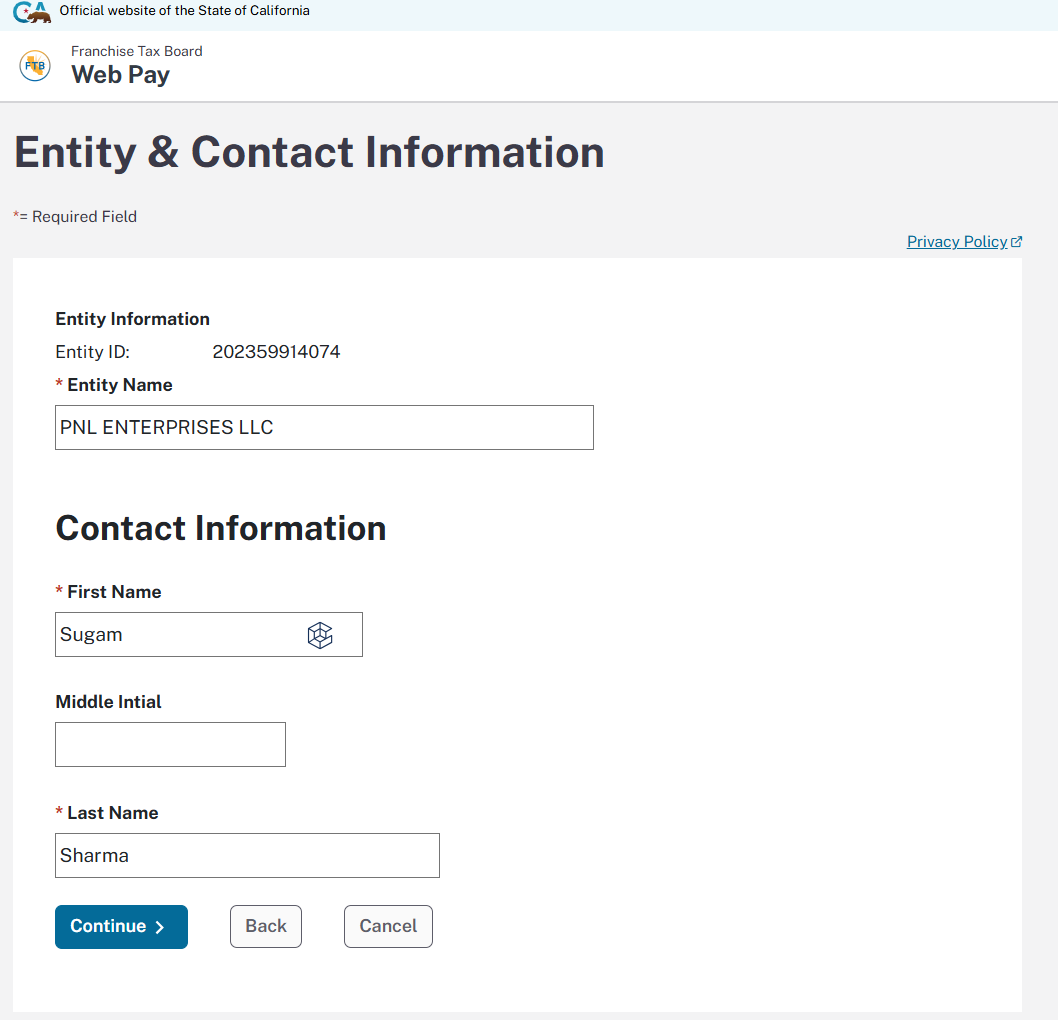Click the autofill icon in First Name field
Viewport: 1058px width, 1020px height.
(x=319, y=635)
